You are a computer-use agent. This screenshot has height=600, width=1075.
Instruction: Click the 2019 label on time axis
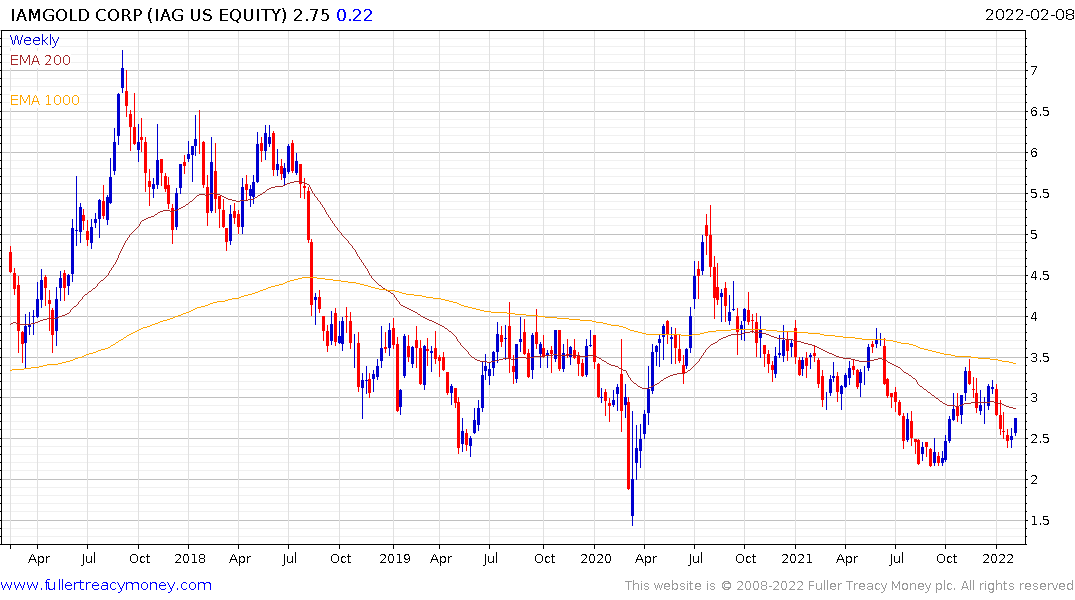(394, 558)
